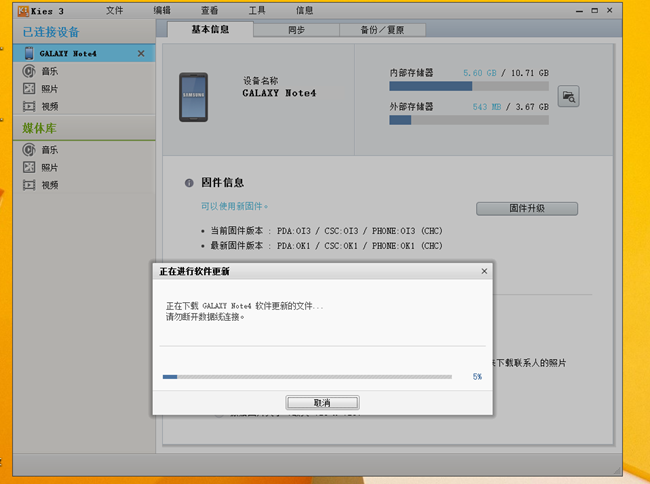The height and width of the screenshot is (484, 650).
Task: Open the 查看 menu
Action: pos(209,10)
